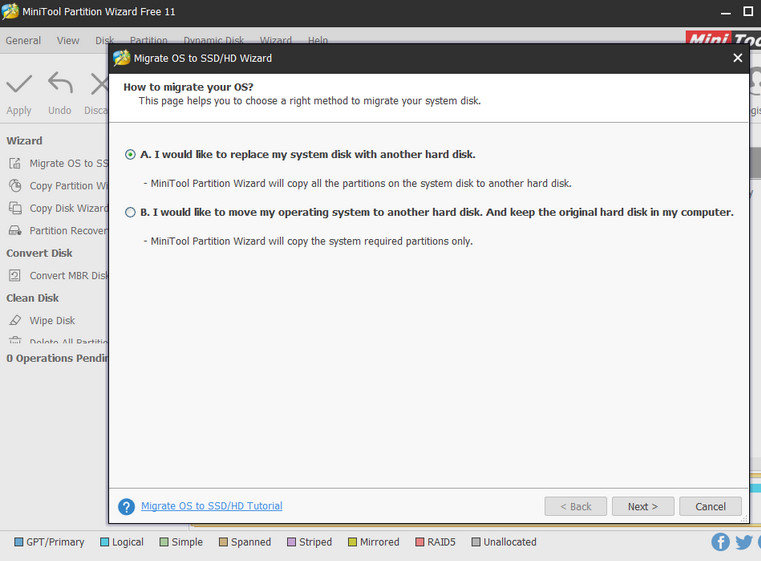This screenshot has height=561, width=761.
Task: Open the Twitter icon in status bar
Action: pos(744,542)
